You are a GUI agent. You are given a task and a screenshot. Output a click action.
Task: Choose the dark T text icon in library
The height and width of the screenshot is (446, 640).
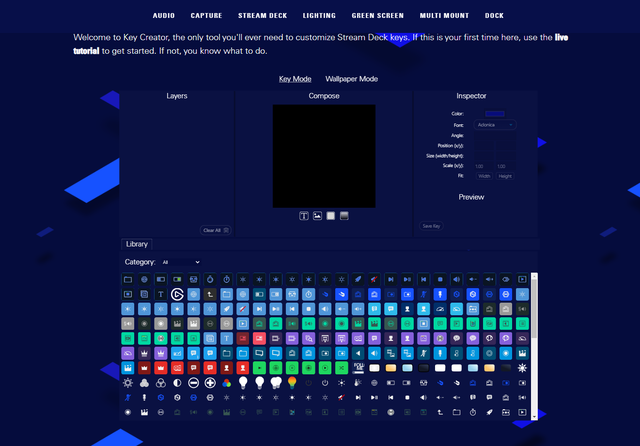[161, 294]
